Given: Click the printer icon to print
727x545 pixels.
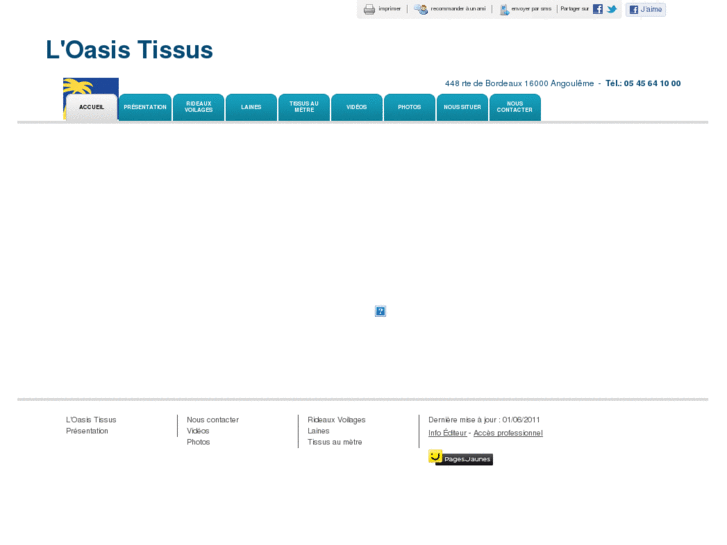Looking at the screenshot, I should pos(369,9).
